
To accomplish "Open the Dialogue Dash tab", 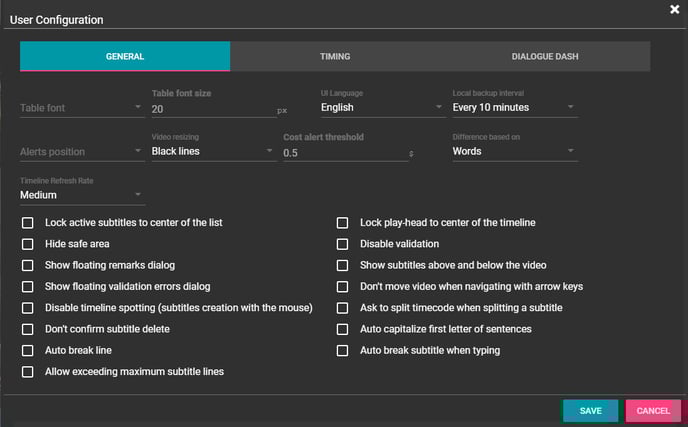I will pos(545,57).
